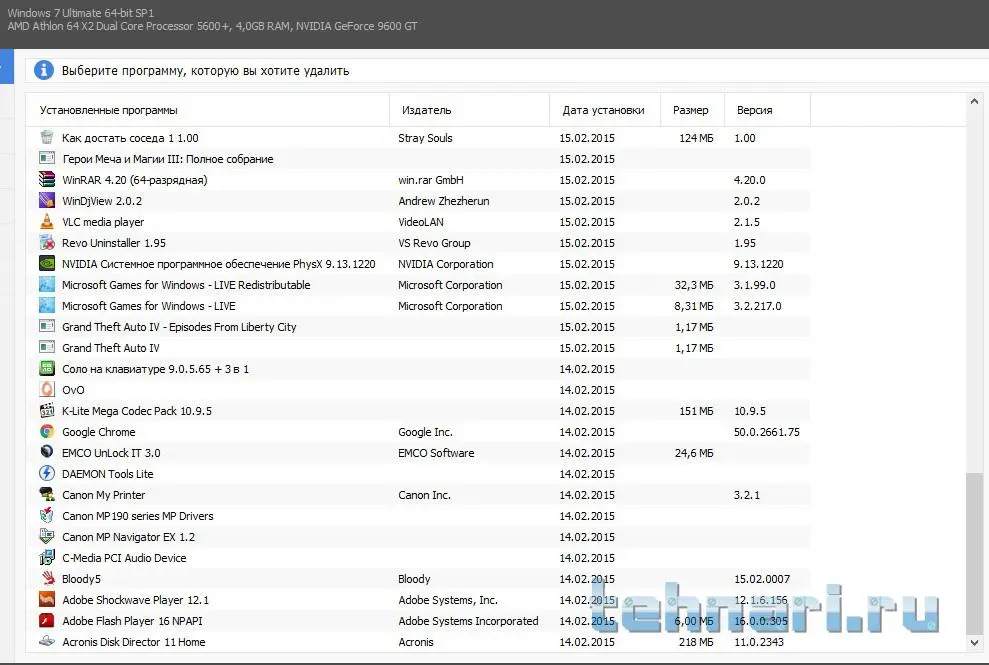This screenshot has height=665, width=989.
Task: Click publisher Google Inc.
Action: [425, 432]
